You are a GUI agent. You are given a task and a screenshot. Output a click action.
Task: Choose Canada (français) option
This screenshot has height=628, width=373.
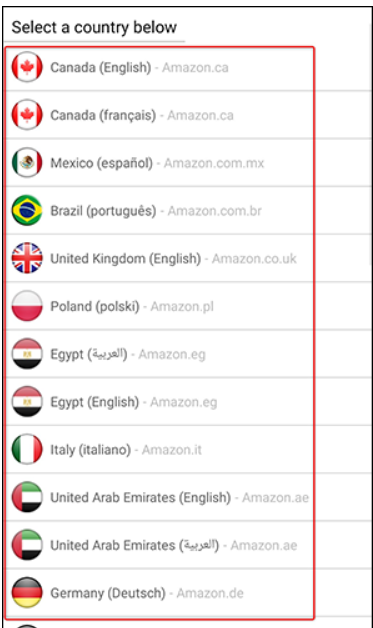tap(159, 115)
